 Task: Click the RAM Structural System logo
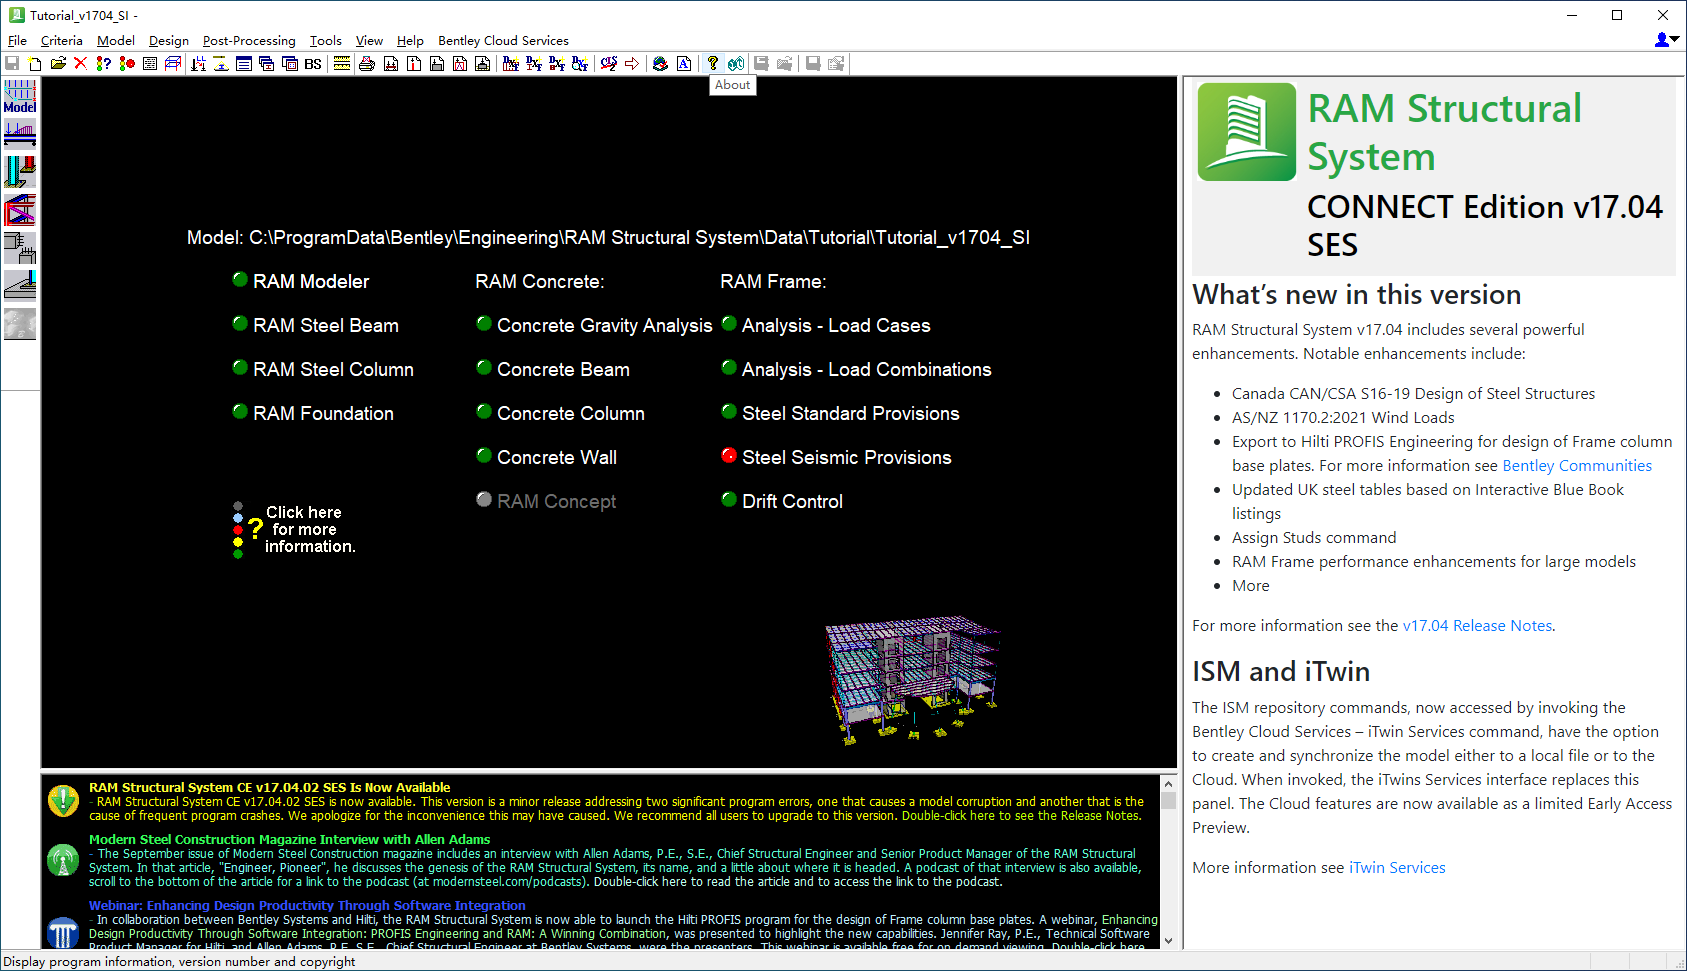pyautogui.click(x=1247, y=132)
